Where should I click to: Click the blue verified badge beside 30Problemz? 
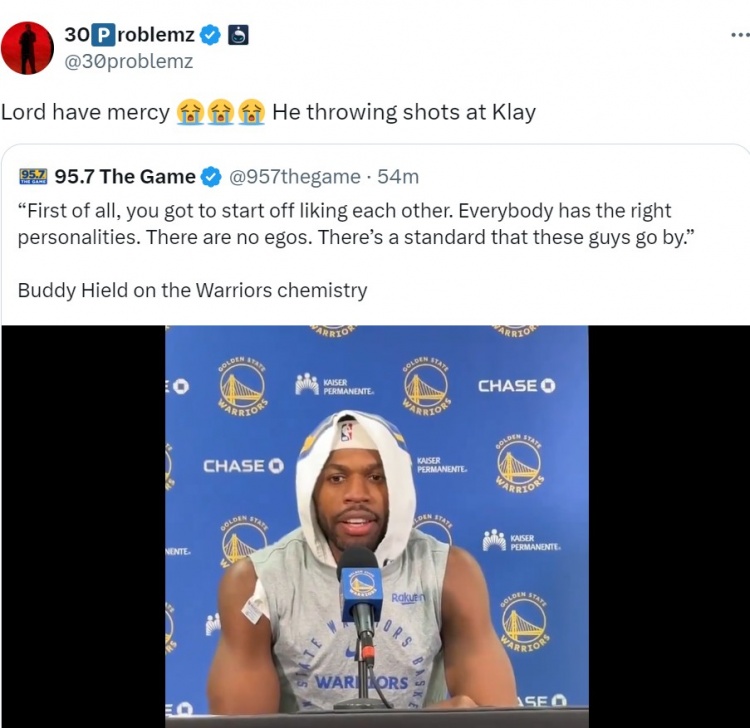[210, 35]
